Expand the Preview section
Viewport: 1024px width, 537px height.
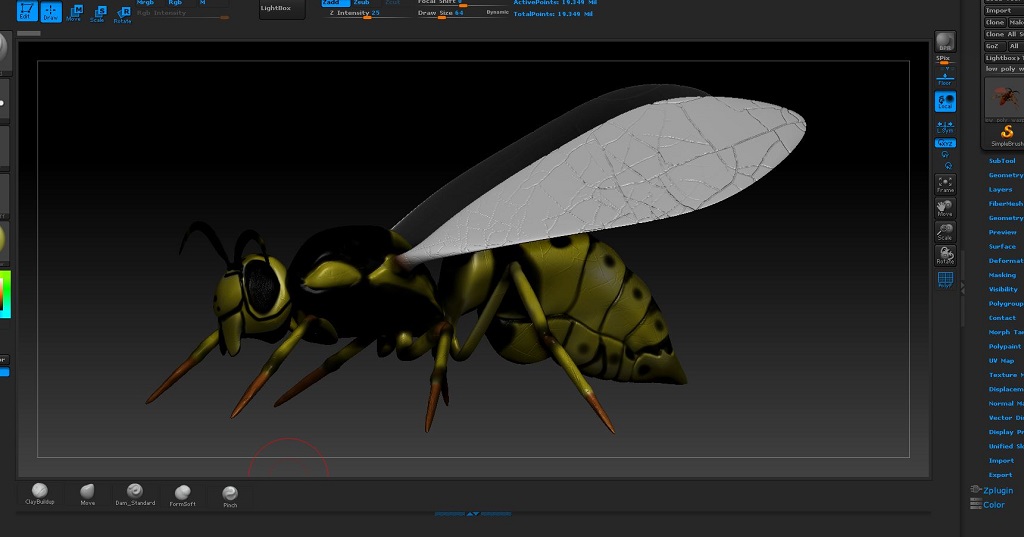1002,232
